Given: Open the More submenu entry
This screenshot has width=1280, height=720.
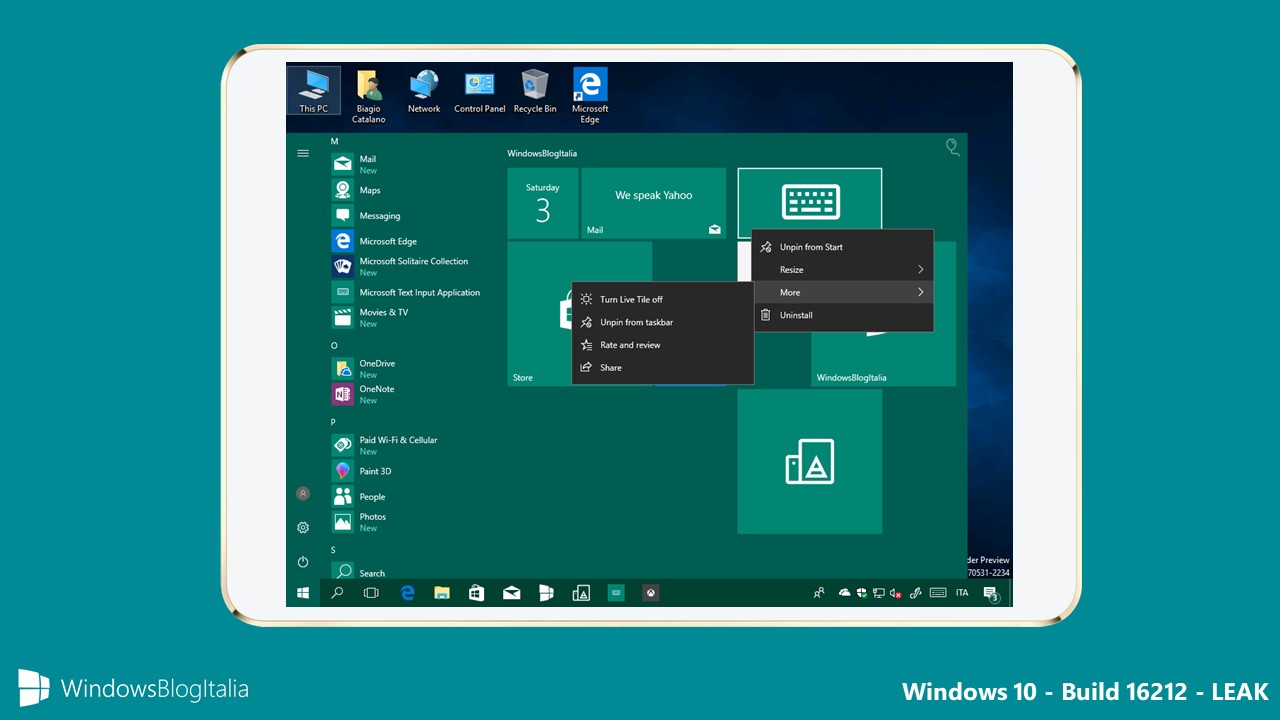Looking at the screenshot, I should tap(843, 292).
